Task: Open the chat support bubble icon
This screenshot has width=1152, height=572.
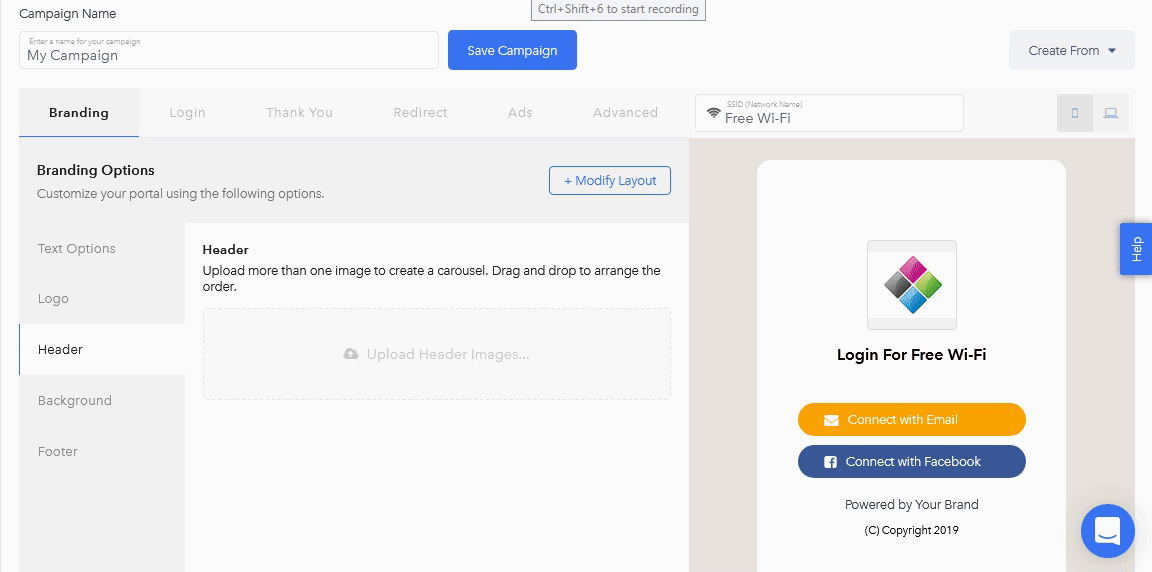Action: point(1108,531)
